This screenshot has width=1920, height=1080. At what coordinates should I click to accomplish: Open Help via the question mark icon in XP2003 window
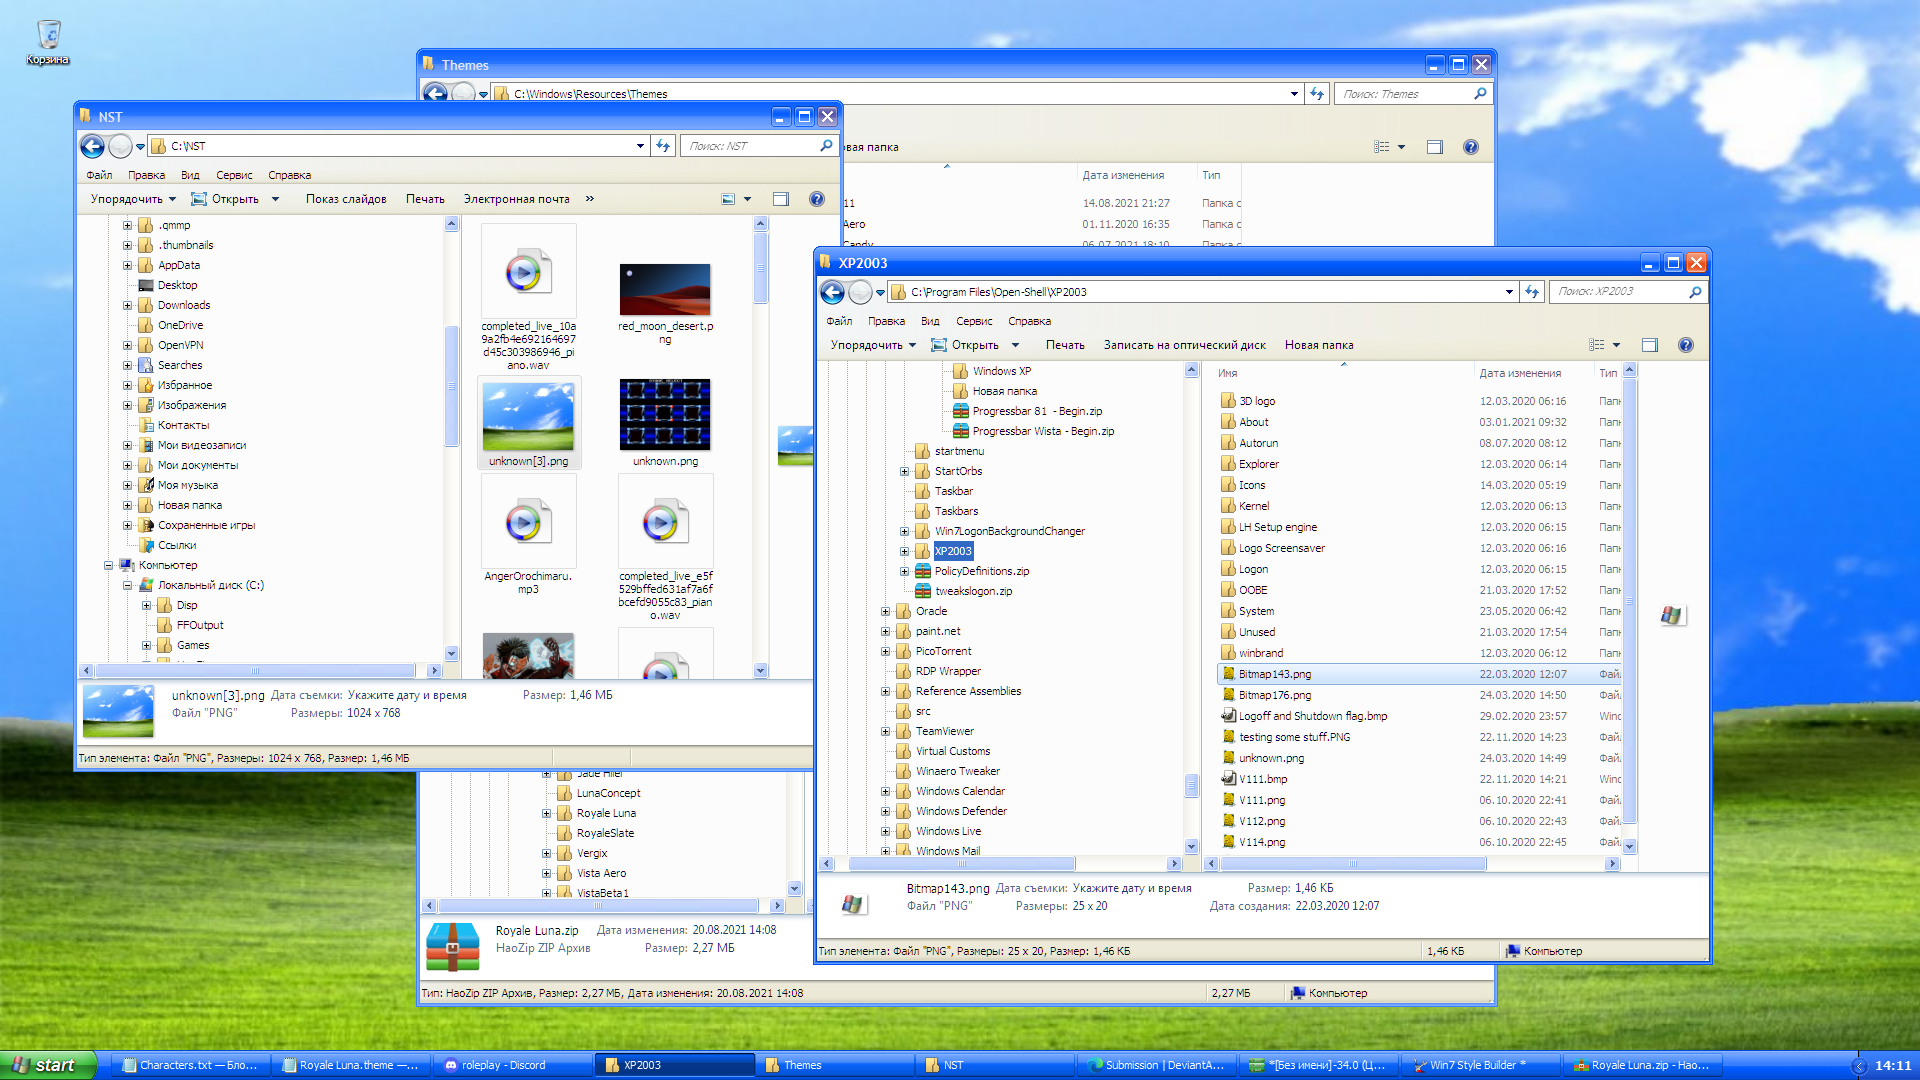point(1686,344)
